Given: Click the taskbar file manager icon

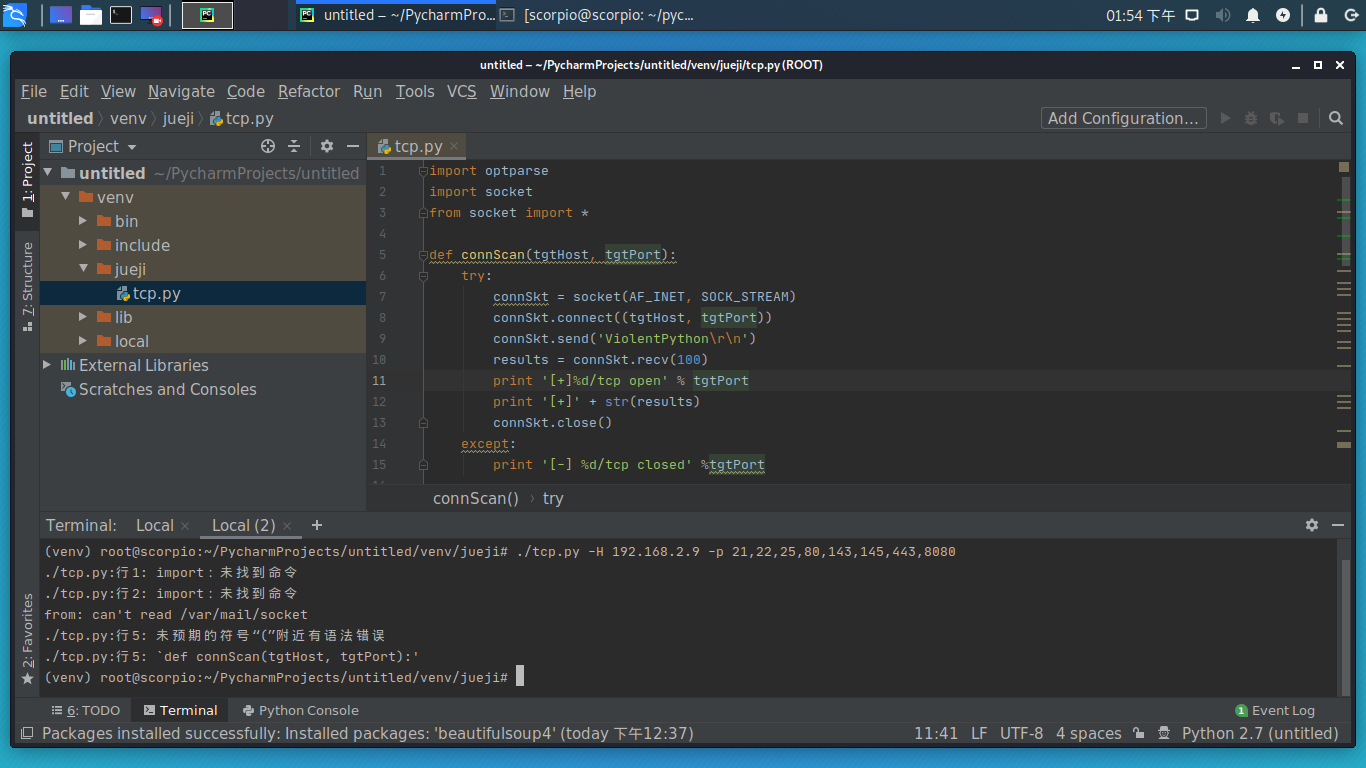Looking at the screenshot, I should [91, 15].
